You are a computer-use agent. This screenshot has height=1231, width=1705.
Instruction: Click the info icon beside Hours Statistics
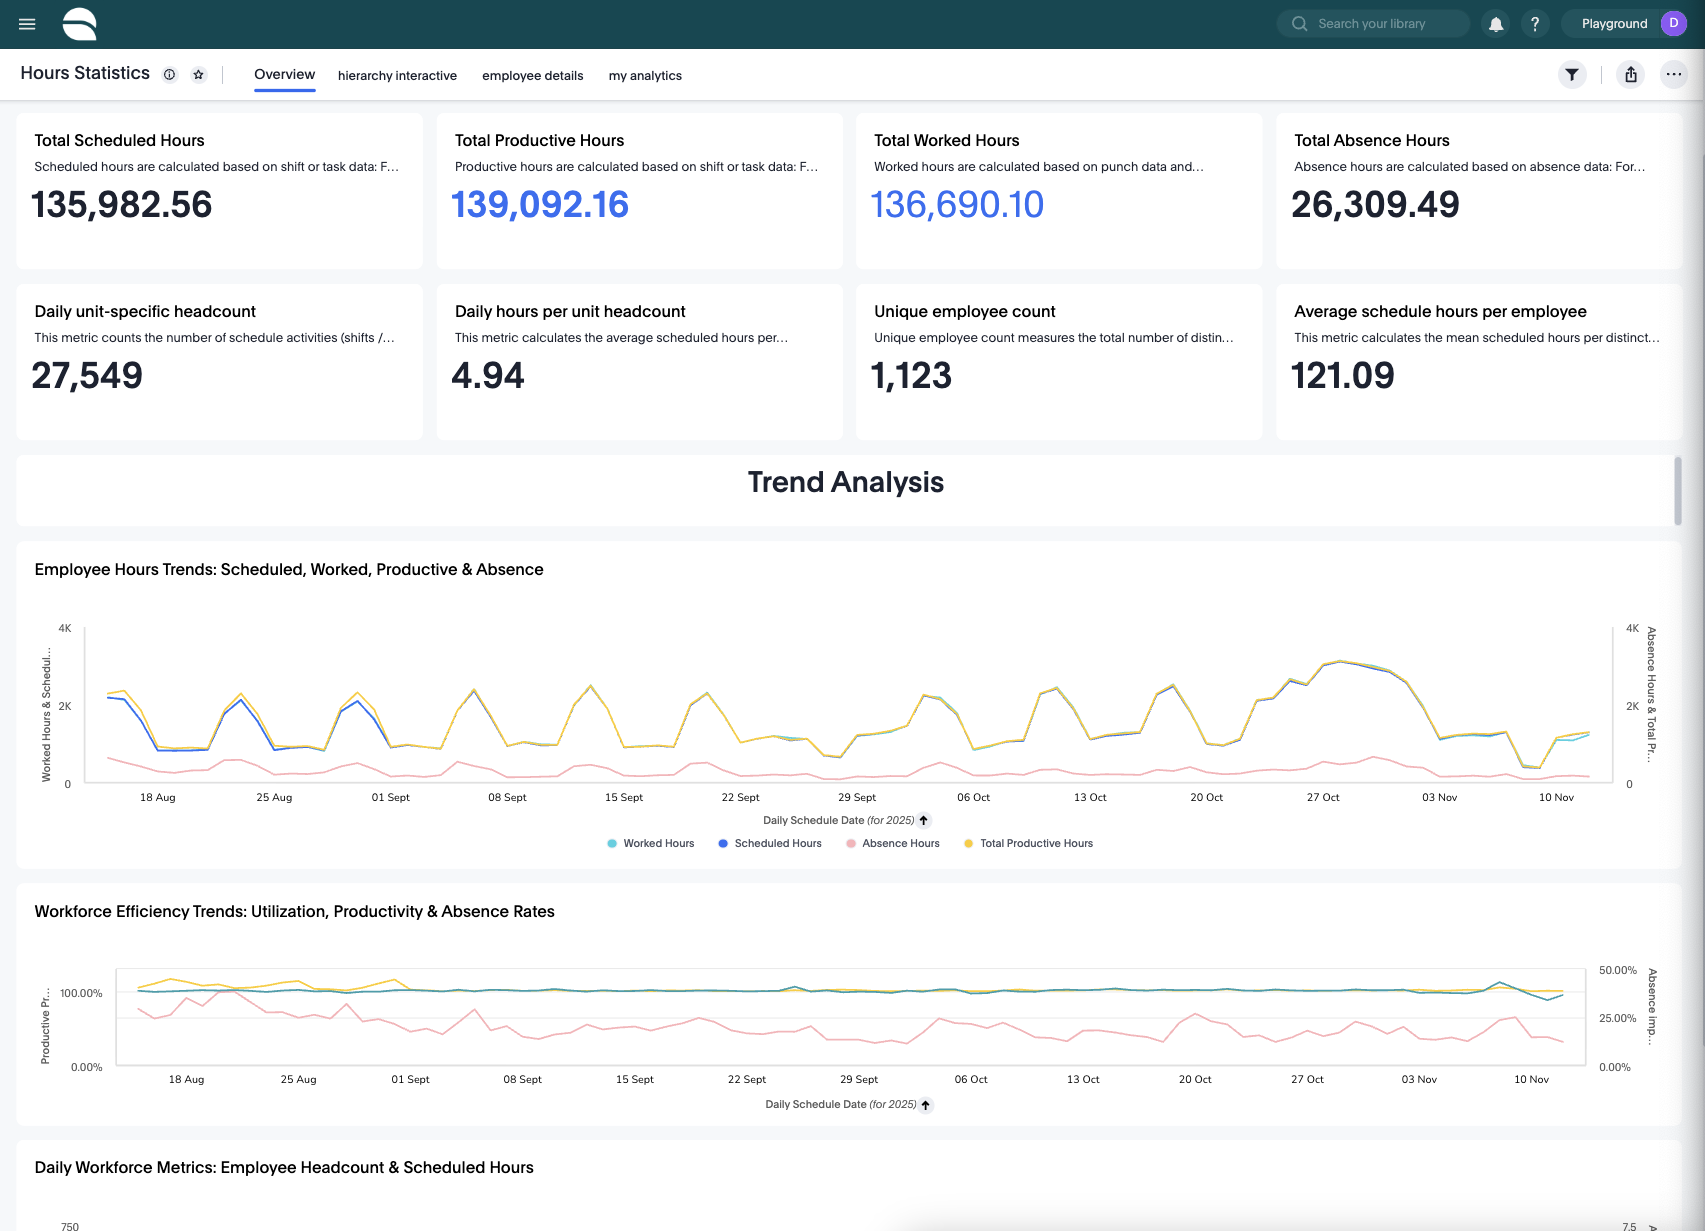(x=170, y=75)
